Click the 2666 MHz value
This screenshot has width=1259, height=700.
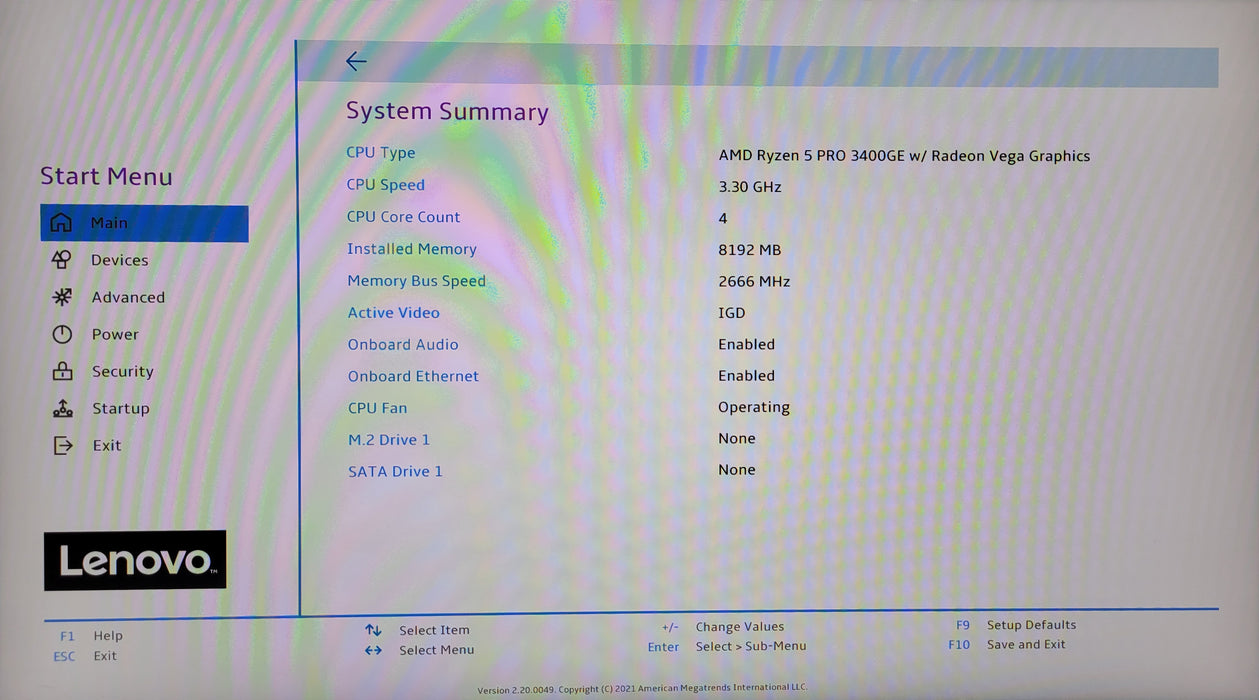pos(754,282)
